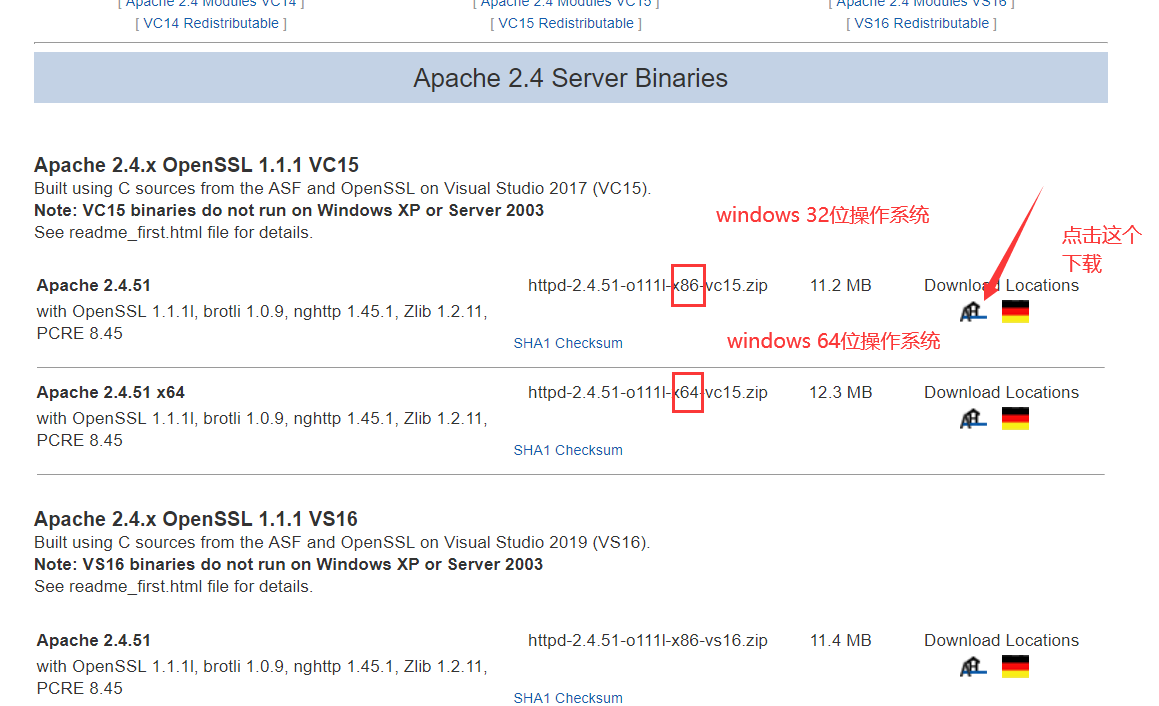Click Visual Studio 2017 (VC15) build description
Screen dimensions: 1159x706
[x=342, y=189]
